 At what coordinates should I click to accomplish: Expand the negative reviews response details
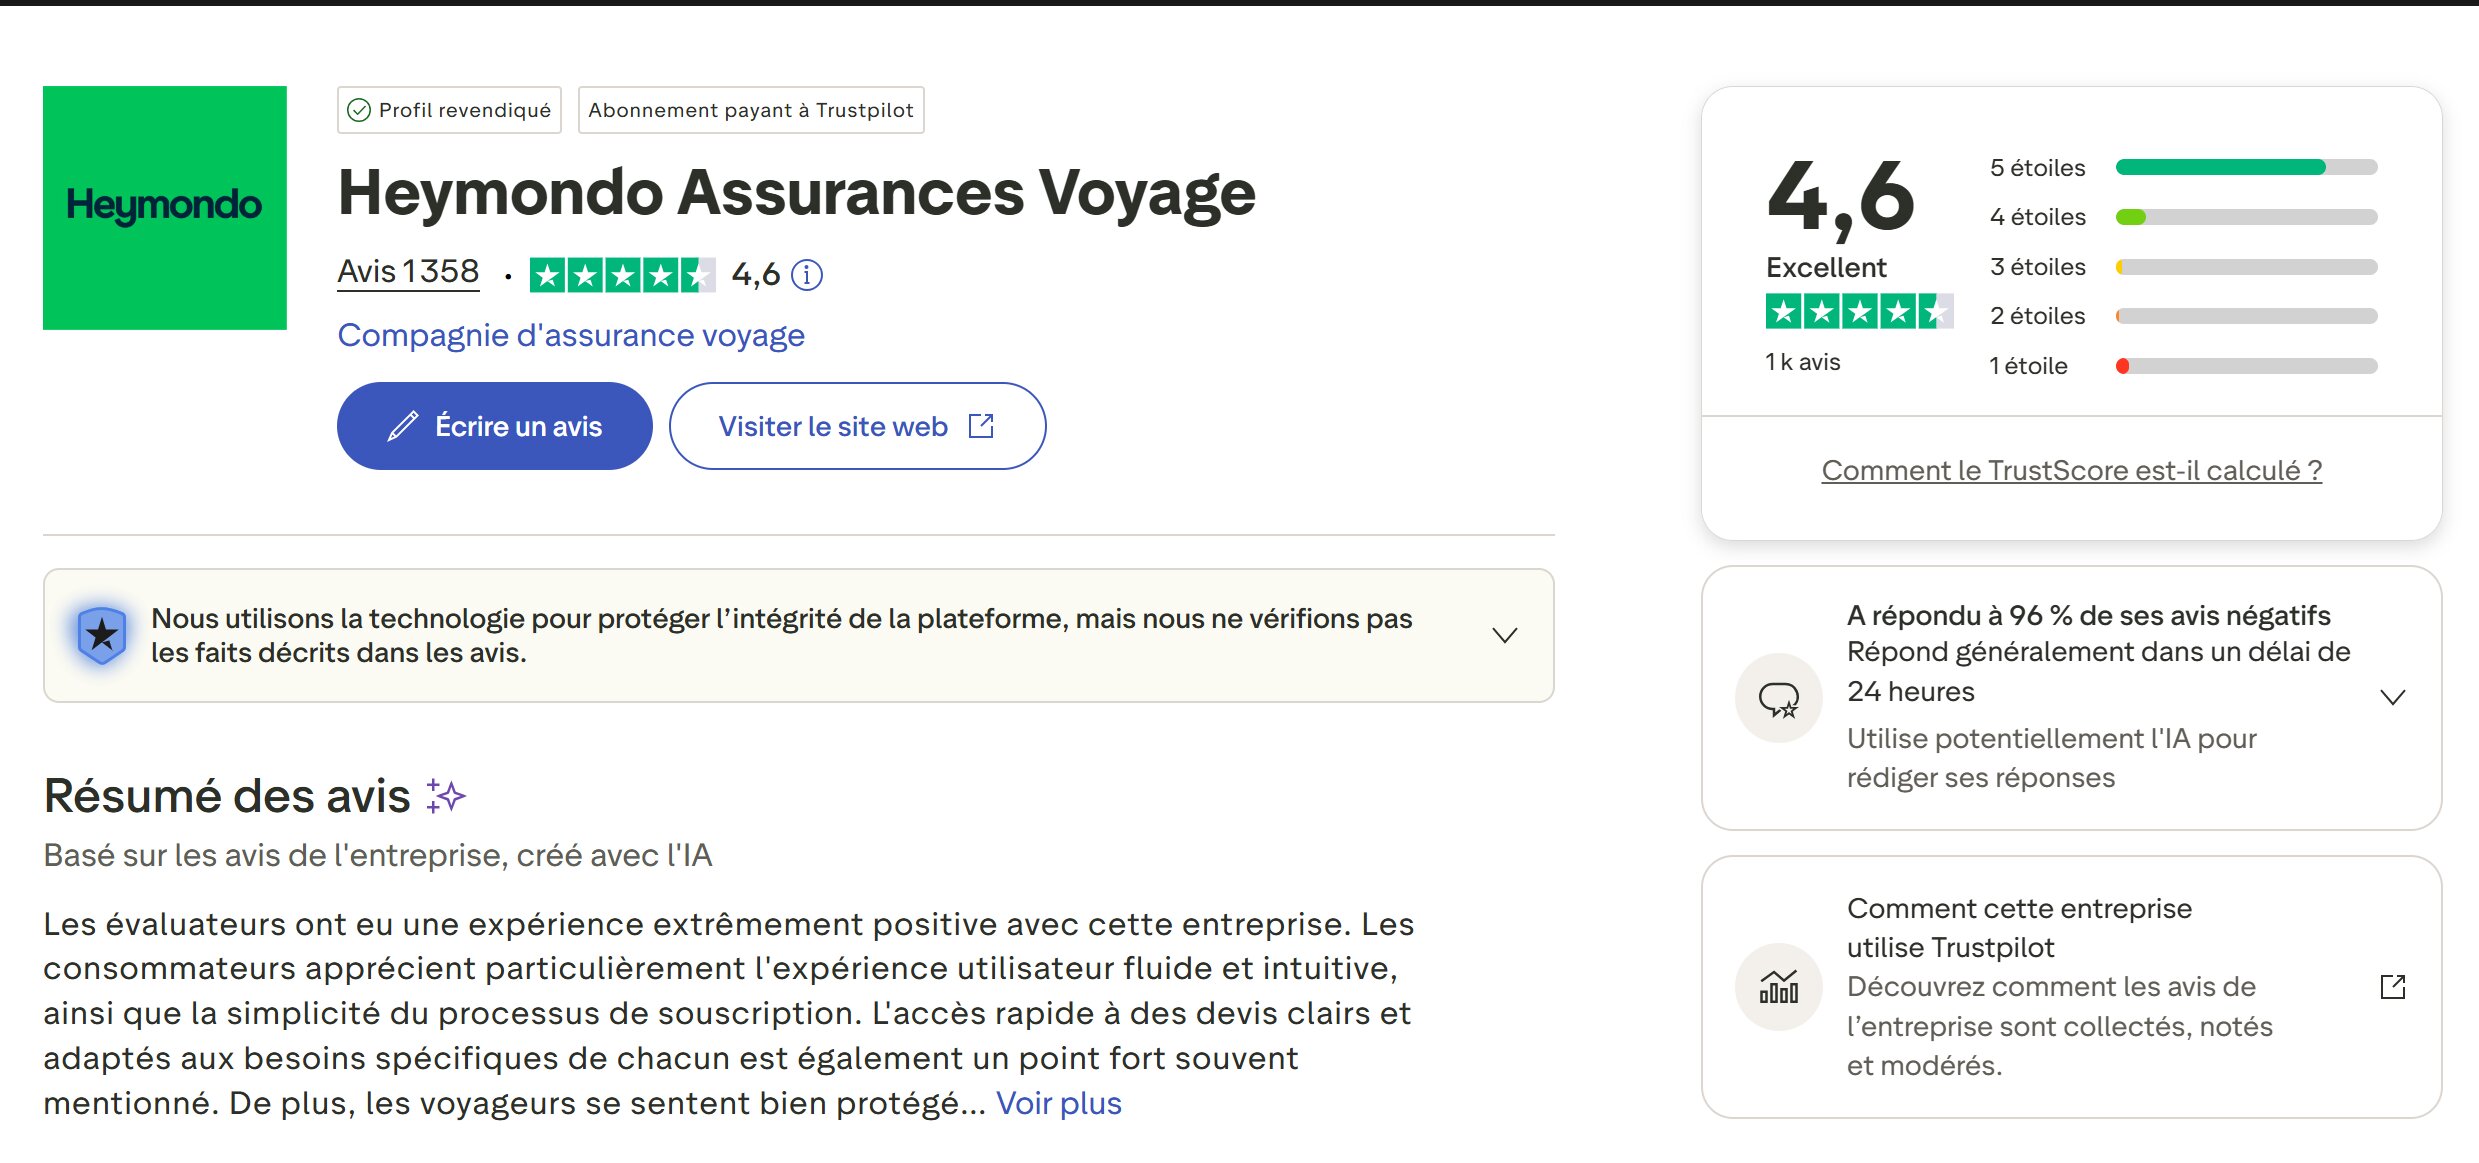pos(2393,698)
